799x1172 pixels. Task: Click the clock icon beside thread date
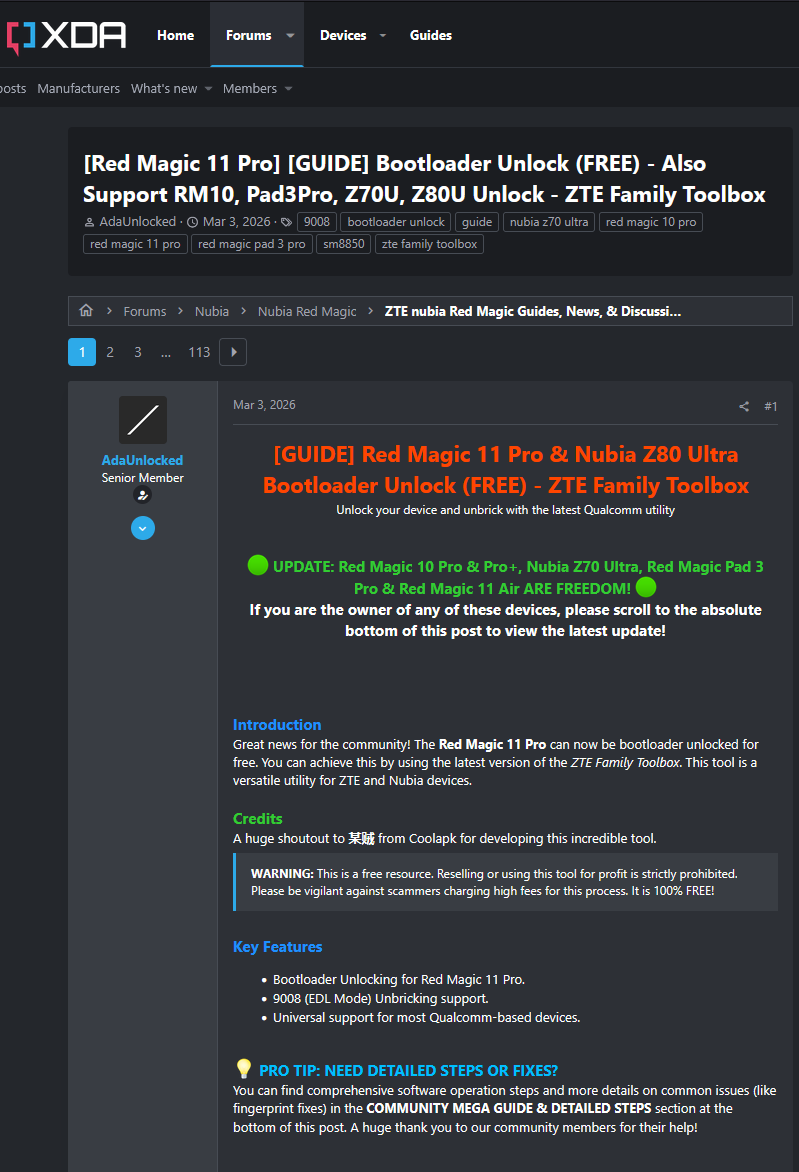(192, 222)
